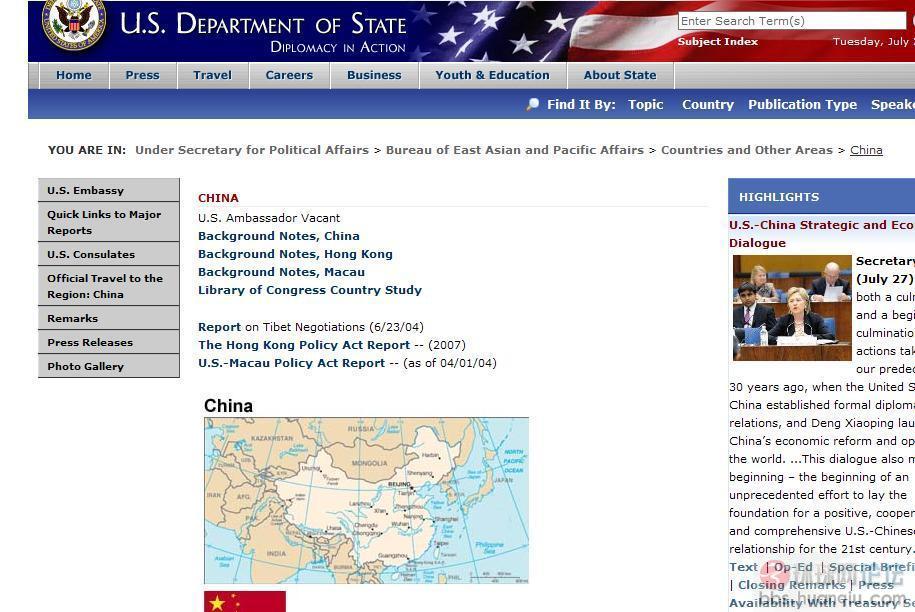Go to the Travel tab
The width and height of the screenshot is (915, 612).
pos(212,75)
